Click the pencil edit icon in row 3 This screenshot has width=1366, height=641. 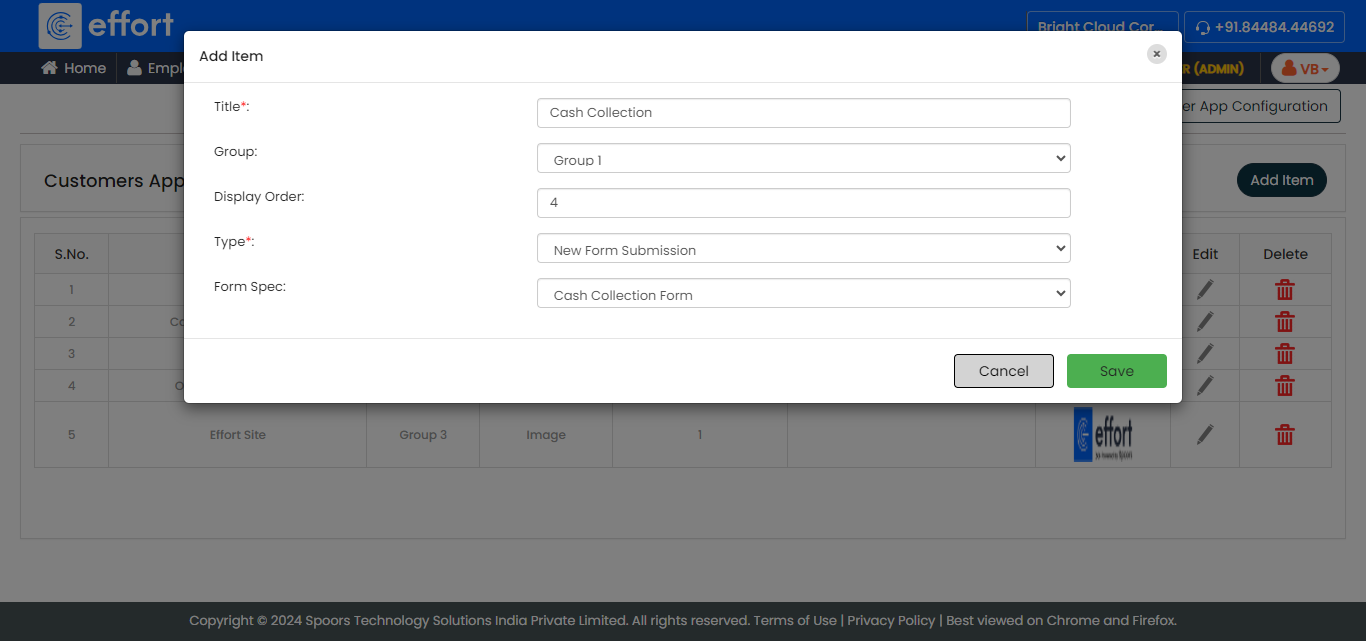click(1205, 353)
